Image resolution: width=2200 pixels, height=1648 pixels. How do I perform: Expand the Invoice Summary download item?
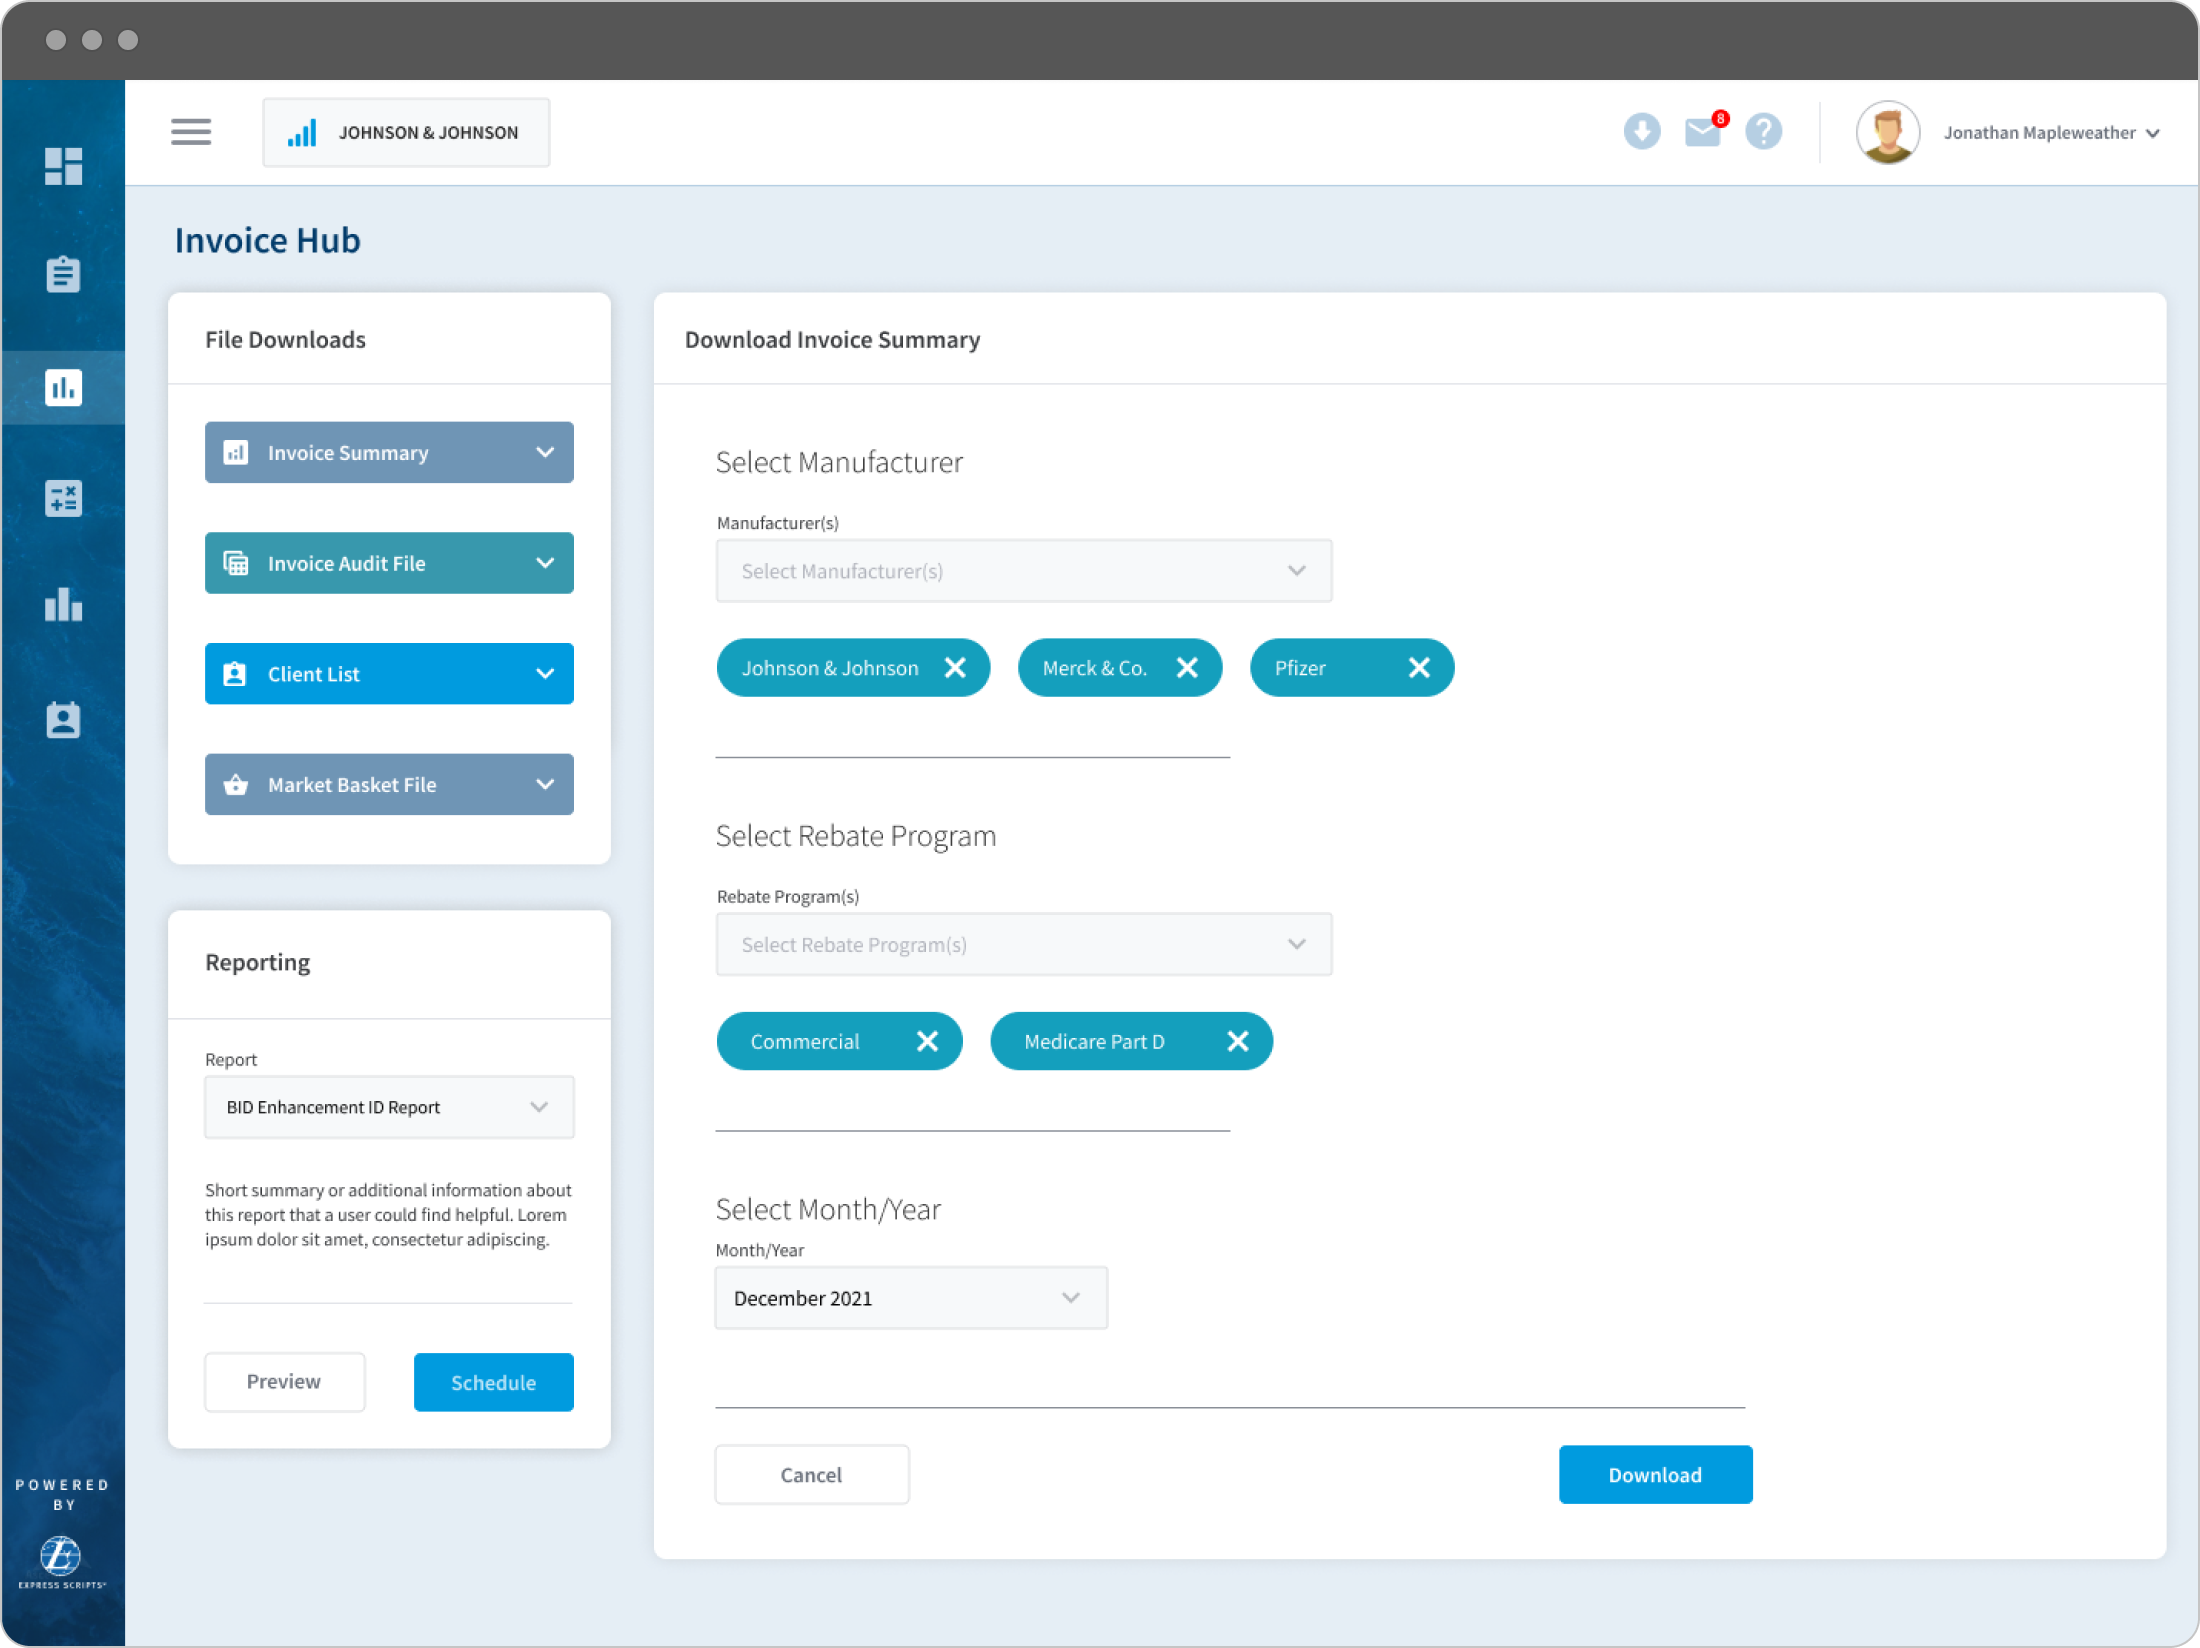click(389, 452)
